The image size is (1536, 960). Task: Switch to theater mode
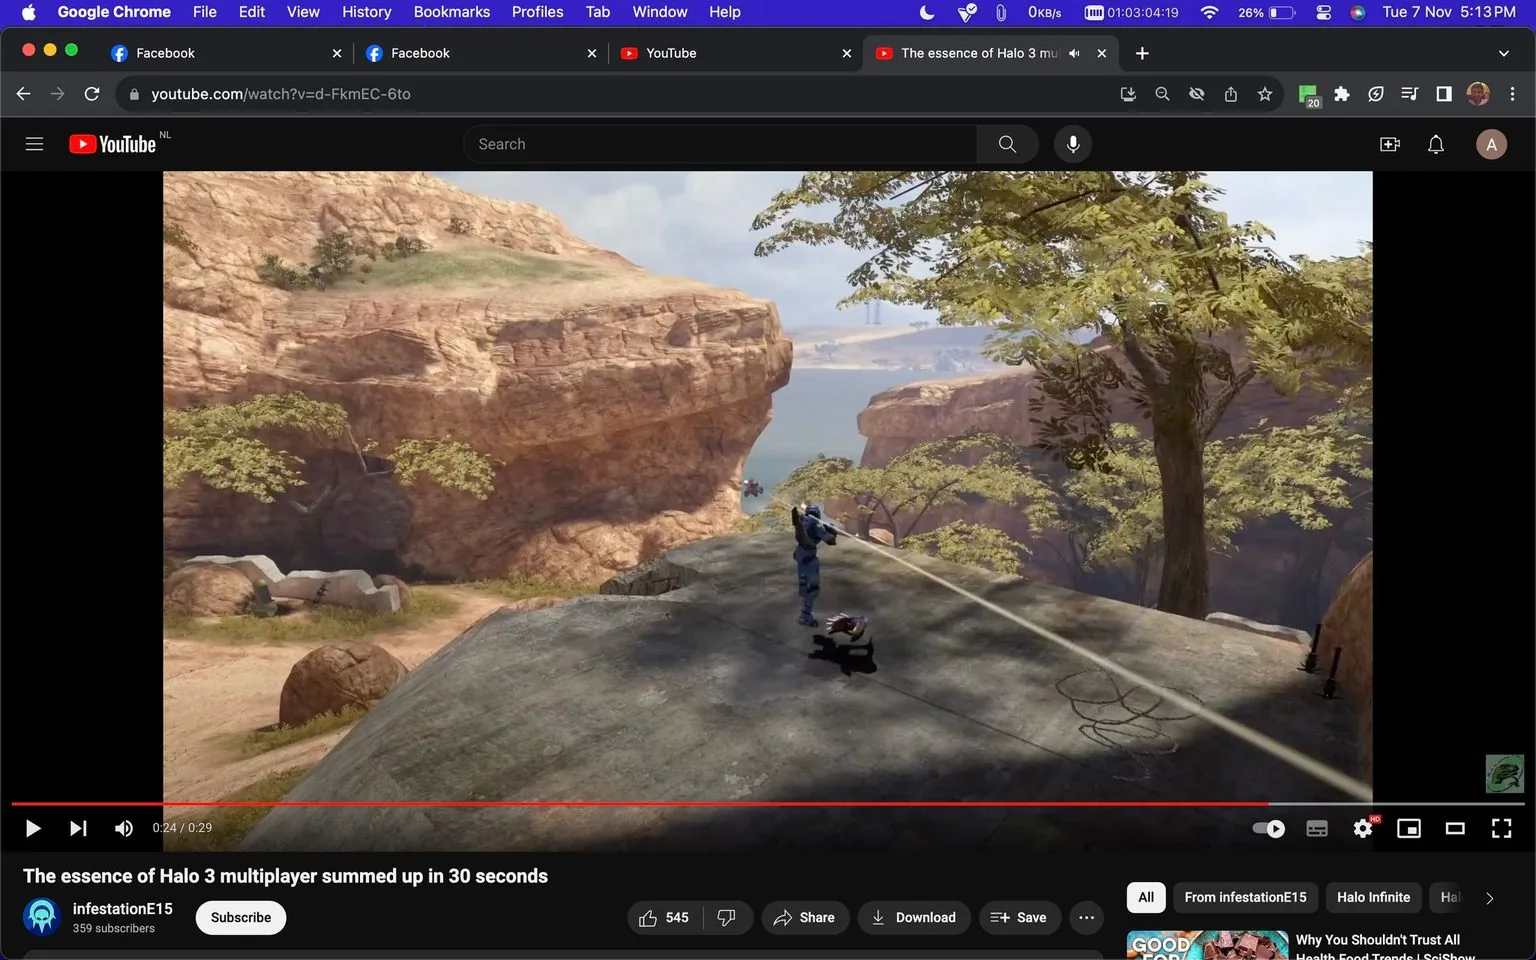[1455, 828]
